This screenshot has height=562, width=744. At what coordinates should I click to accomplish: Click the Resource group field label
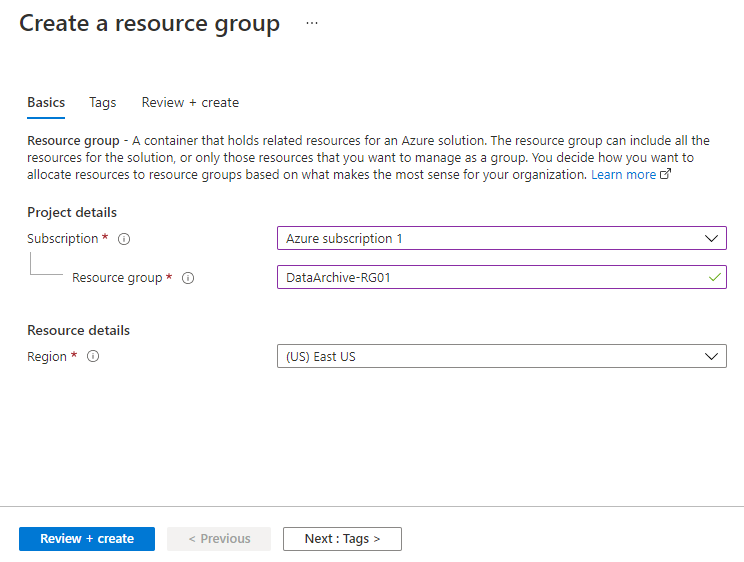(x=117, y=278)
